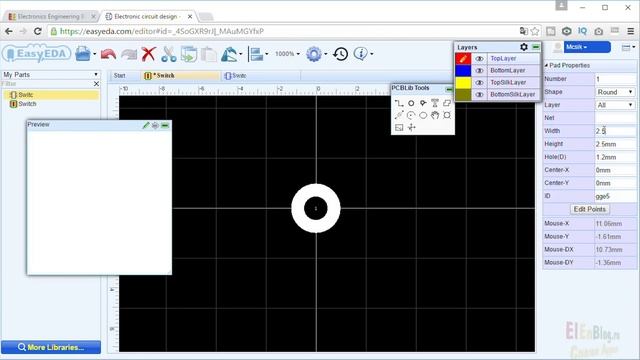Click the yellow TopSilkLayer color swatch
This screenshot has height=360, width=640.
pos(463,82)
